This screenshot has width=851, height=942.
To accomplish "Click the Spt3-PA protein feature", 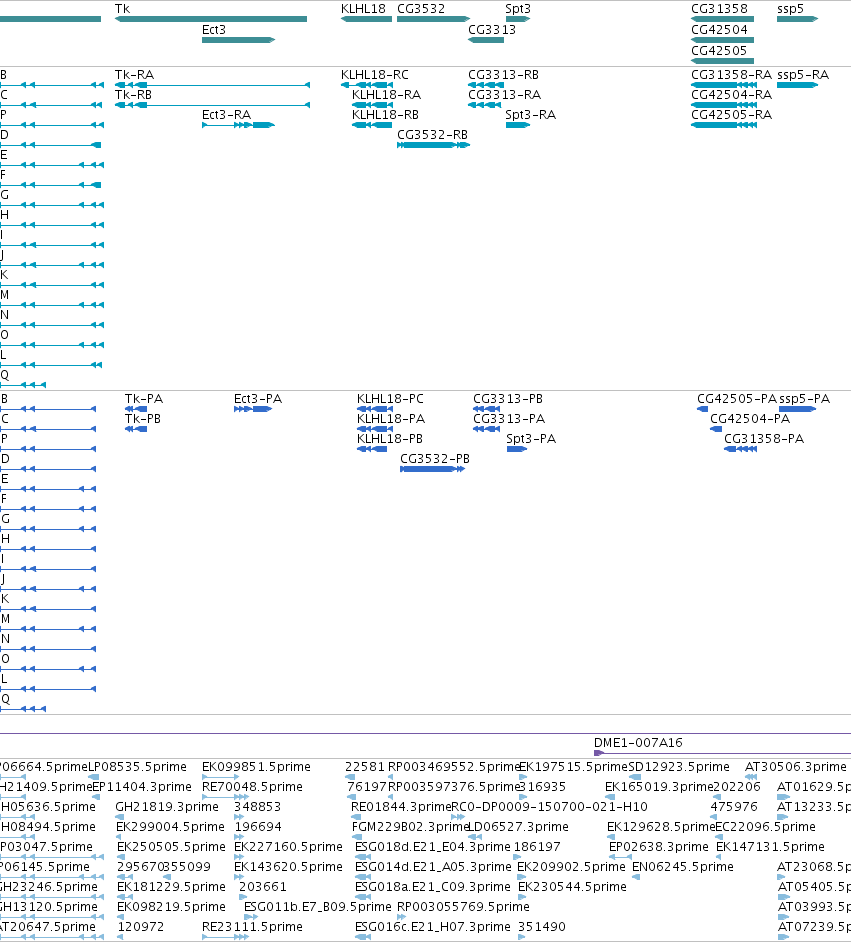I will click(x=517, y=449).
